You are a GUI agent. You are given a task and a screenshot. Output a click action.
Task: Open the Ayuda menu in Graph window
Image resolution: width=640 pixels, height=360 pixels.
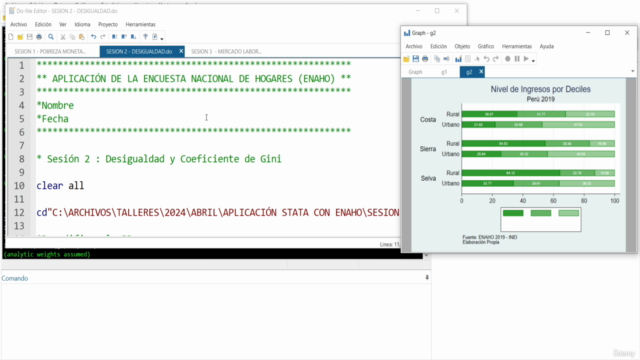pyautogui.click(x=547, y=47)
